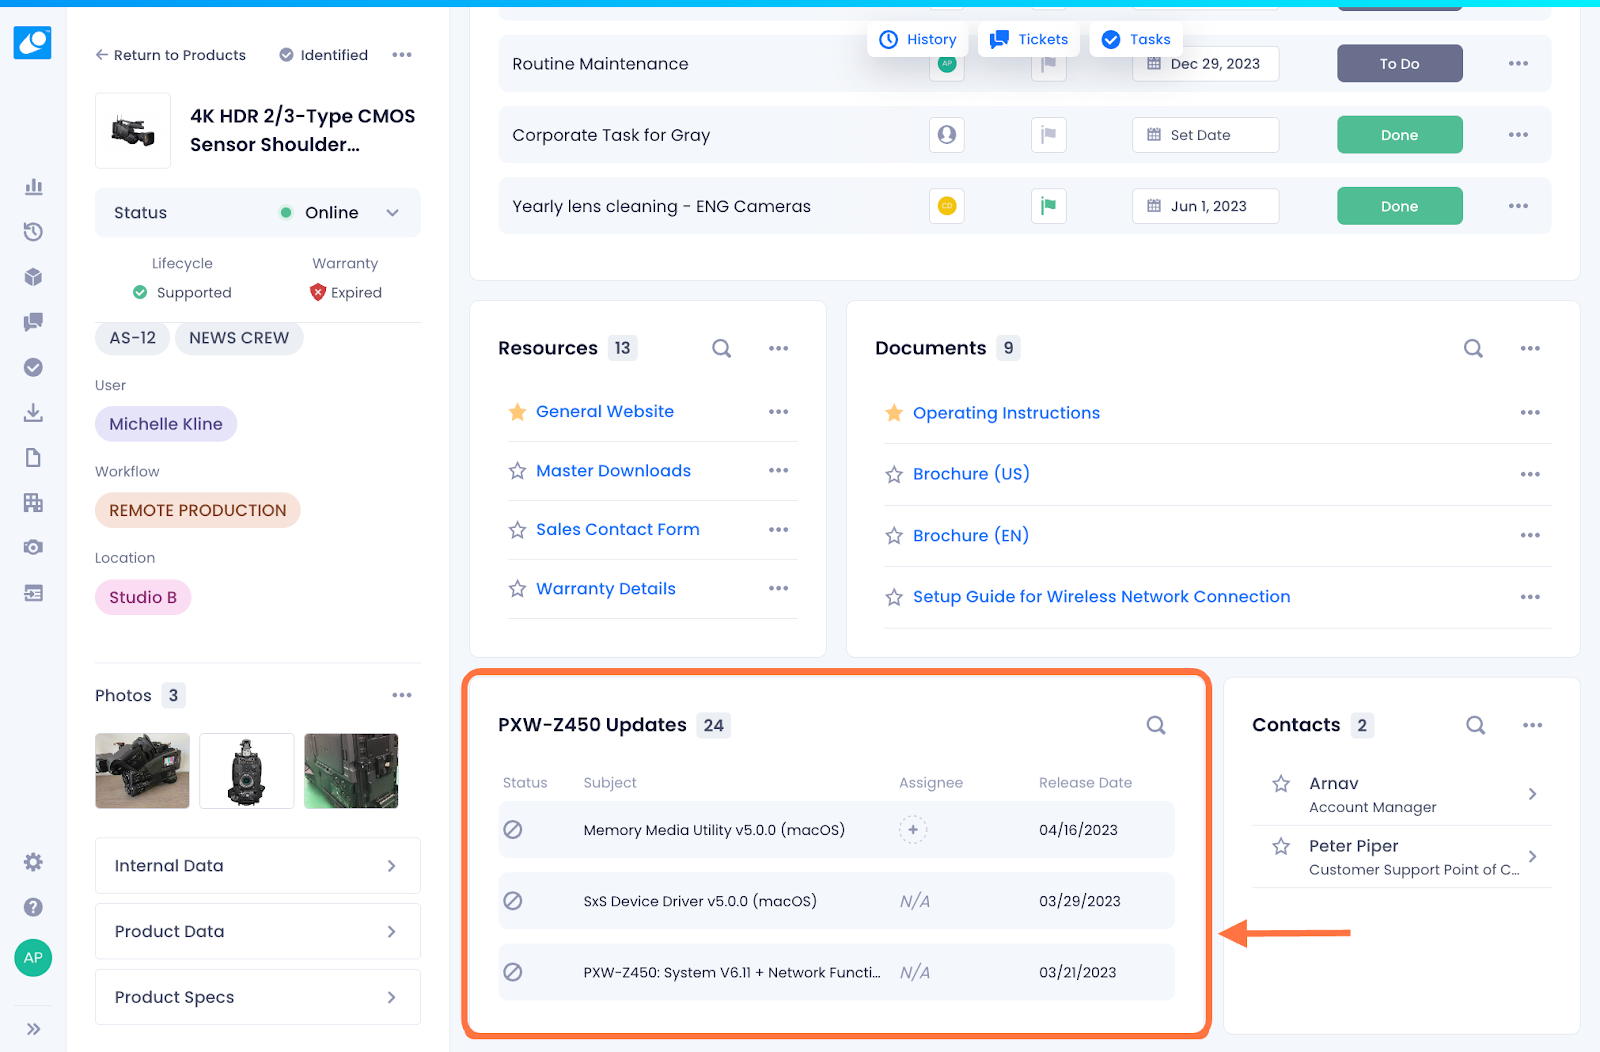This screenshot has width=1600, height=1052.
Task: Open Operating Instructions options menu
Action: (1530, 412)
